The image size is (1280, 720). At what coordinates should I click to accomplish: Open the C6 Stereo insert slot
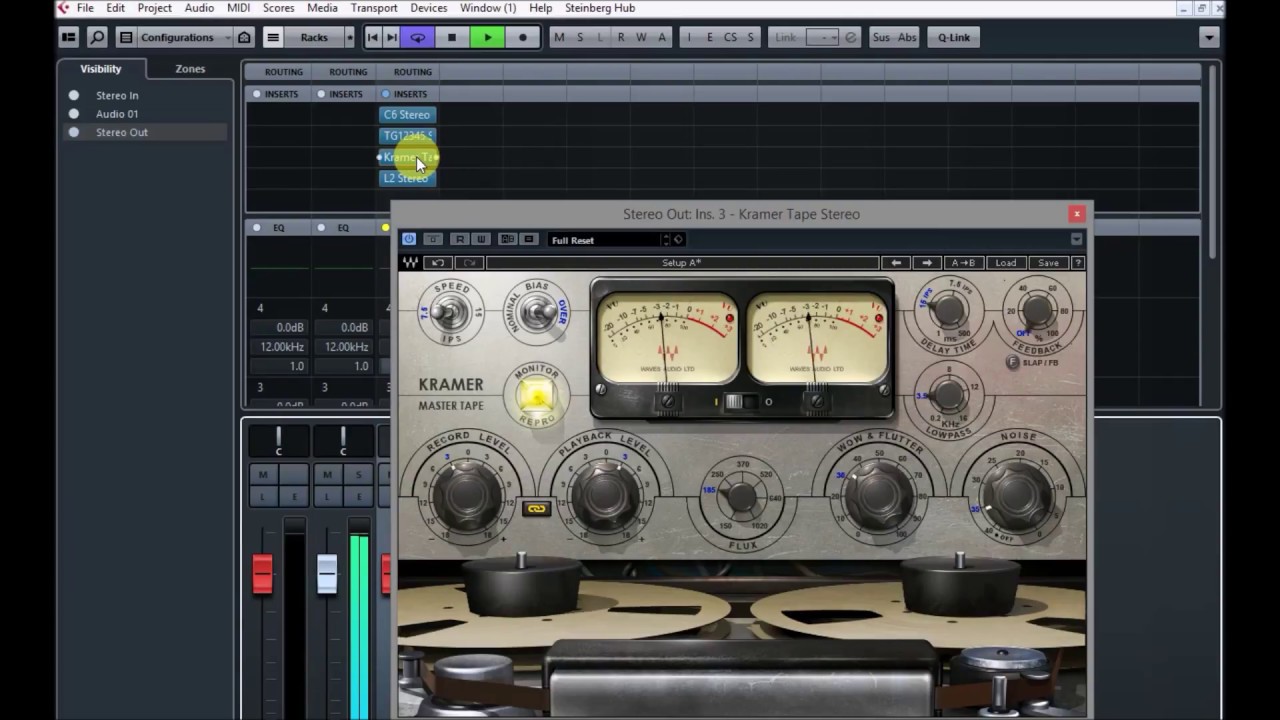click(407, 114)
